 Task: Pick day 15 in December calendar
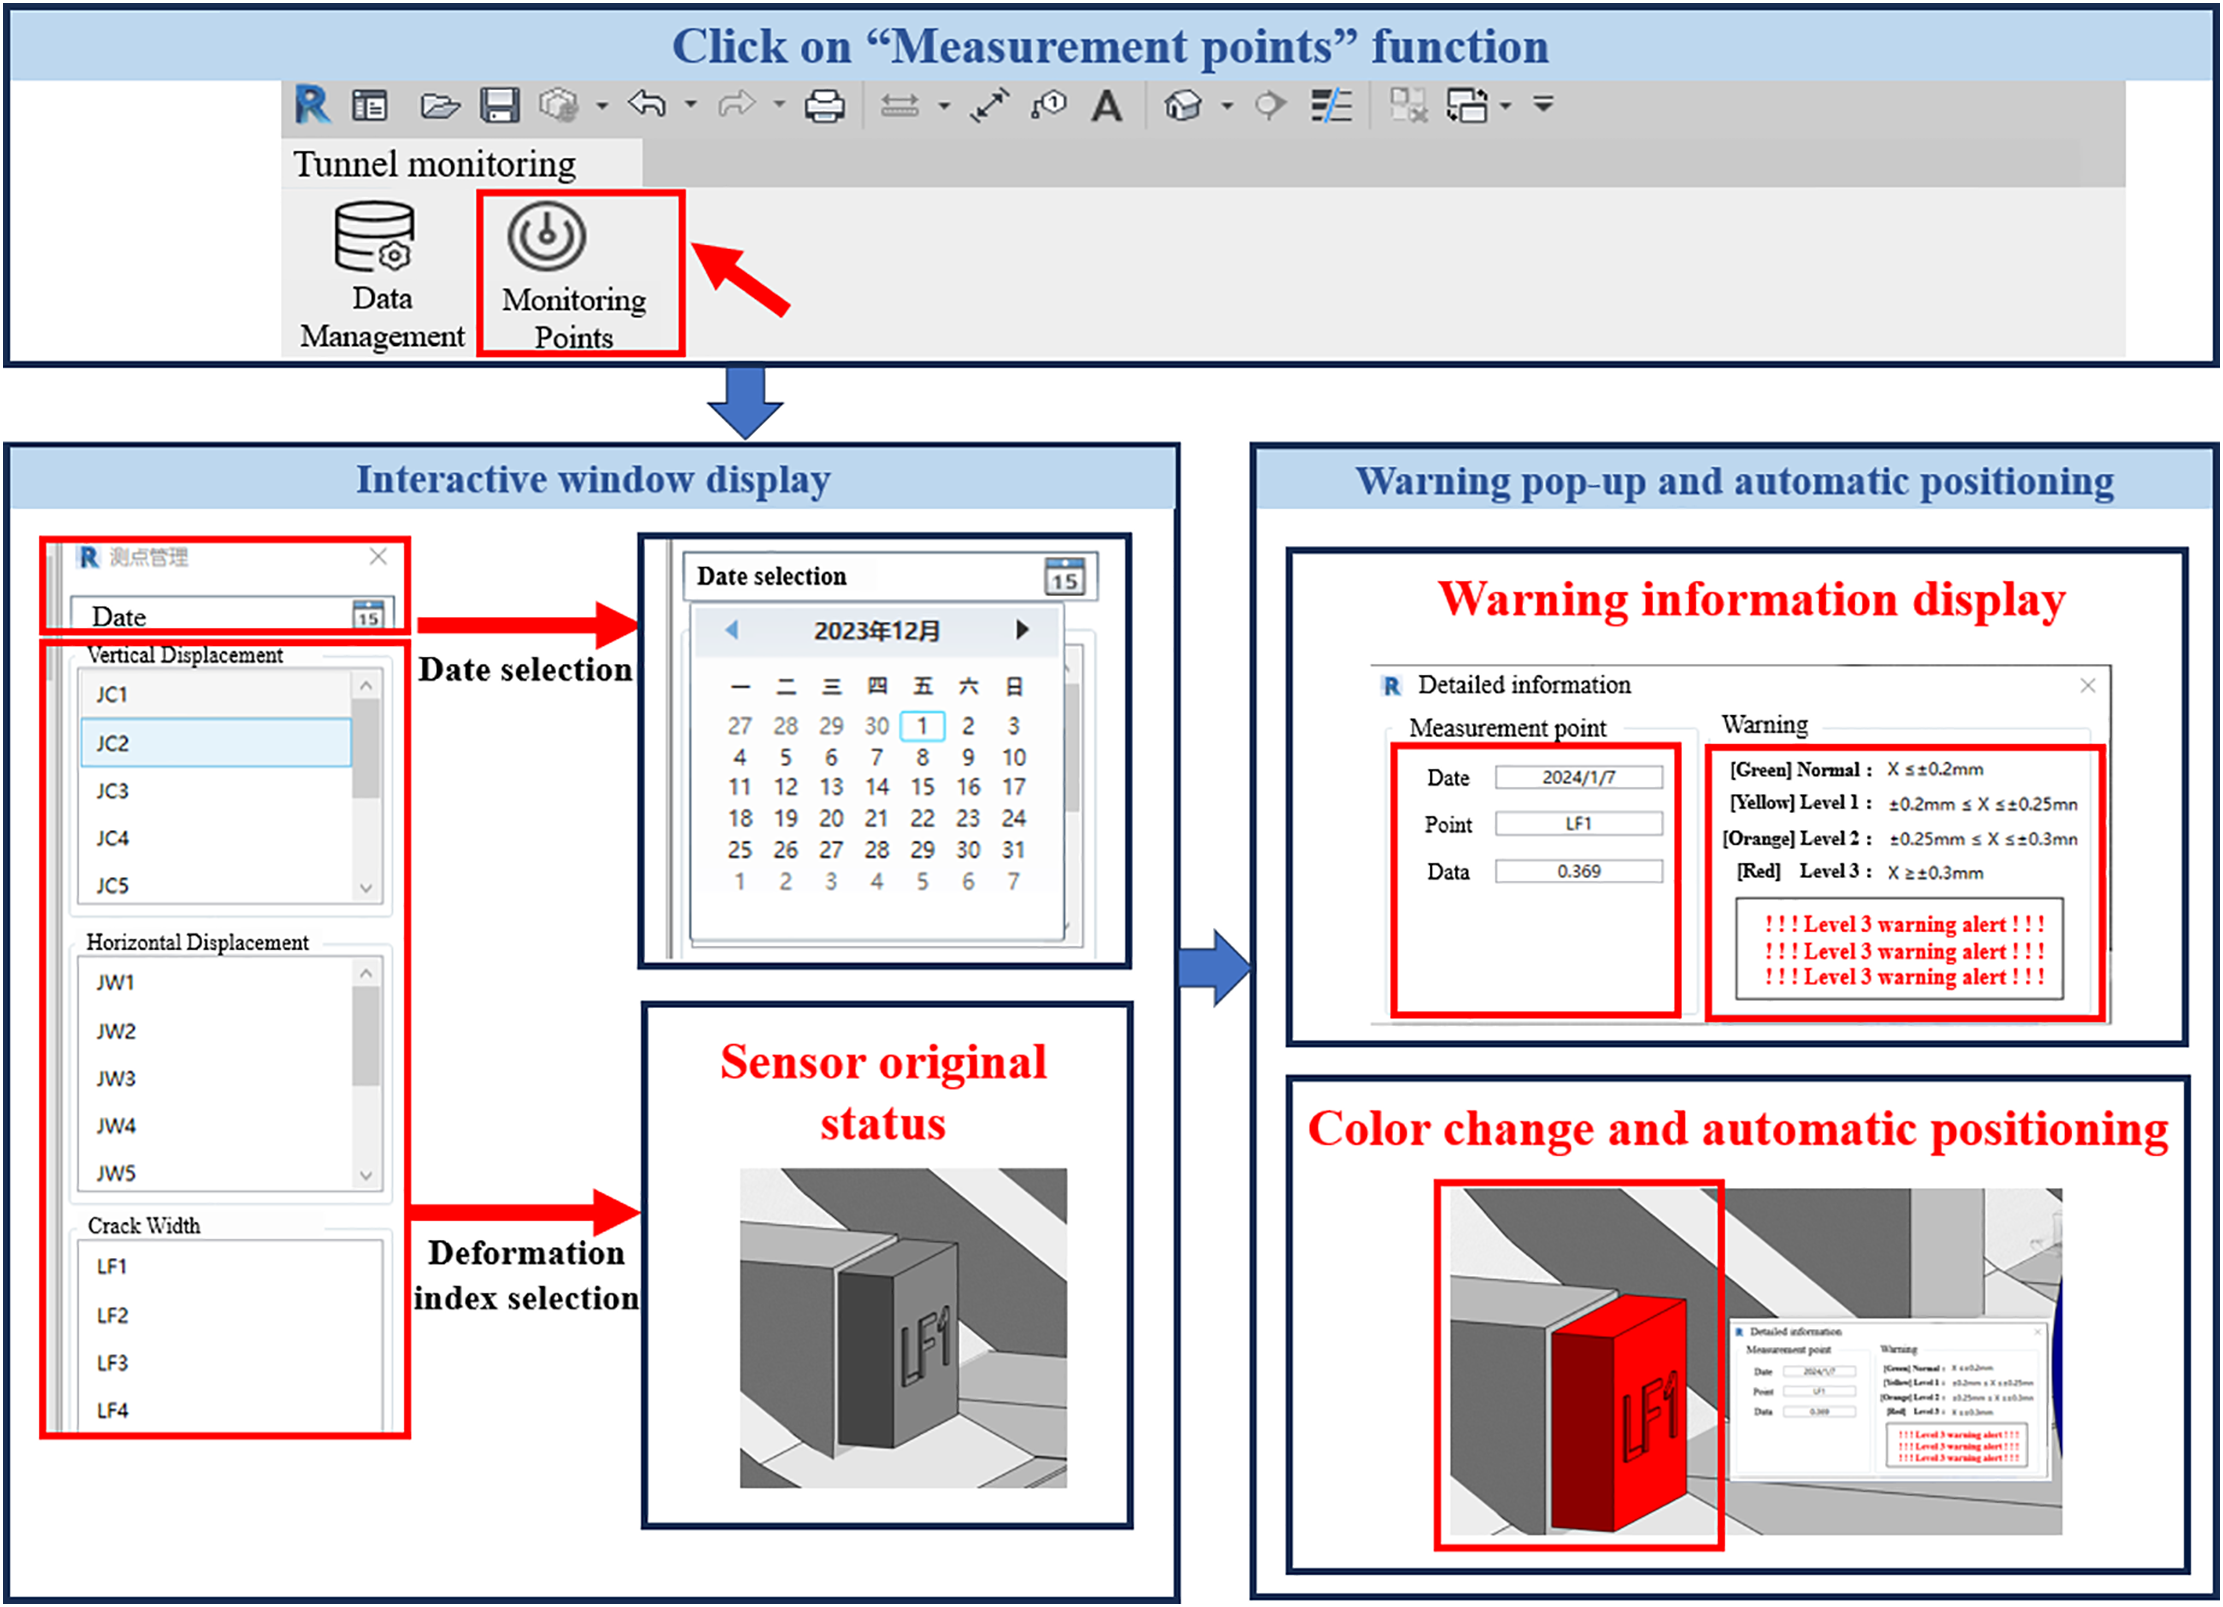click(922, 787)
